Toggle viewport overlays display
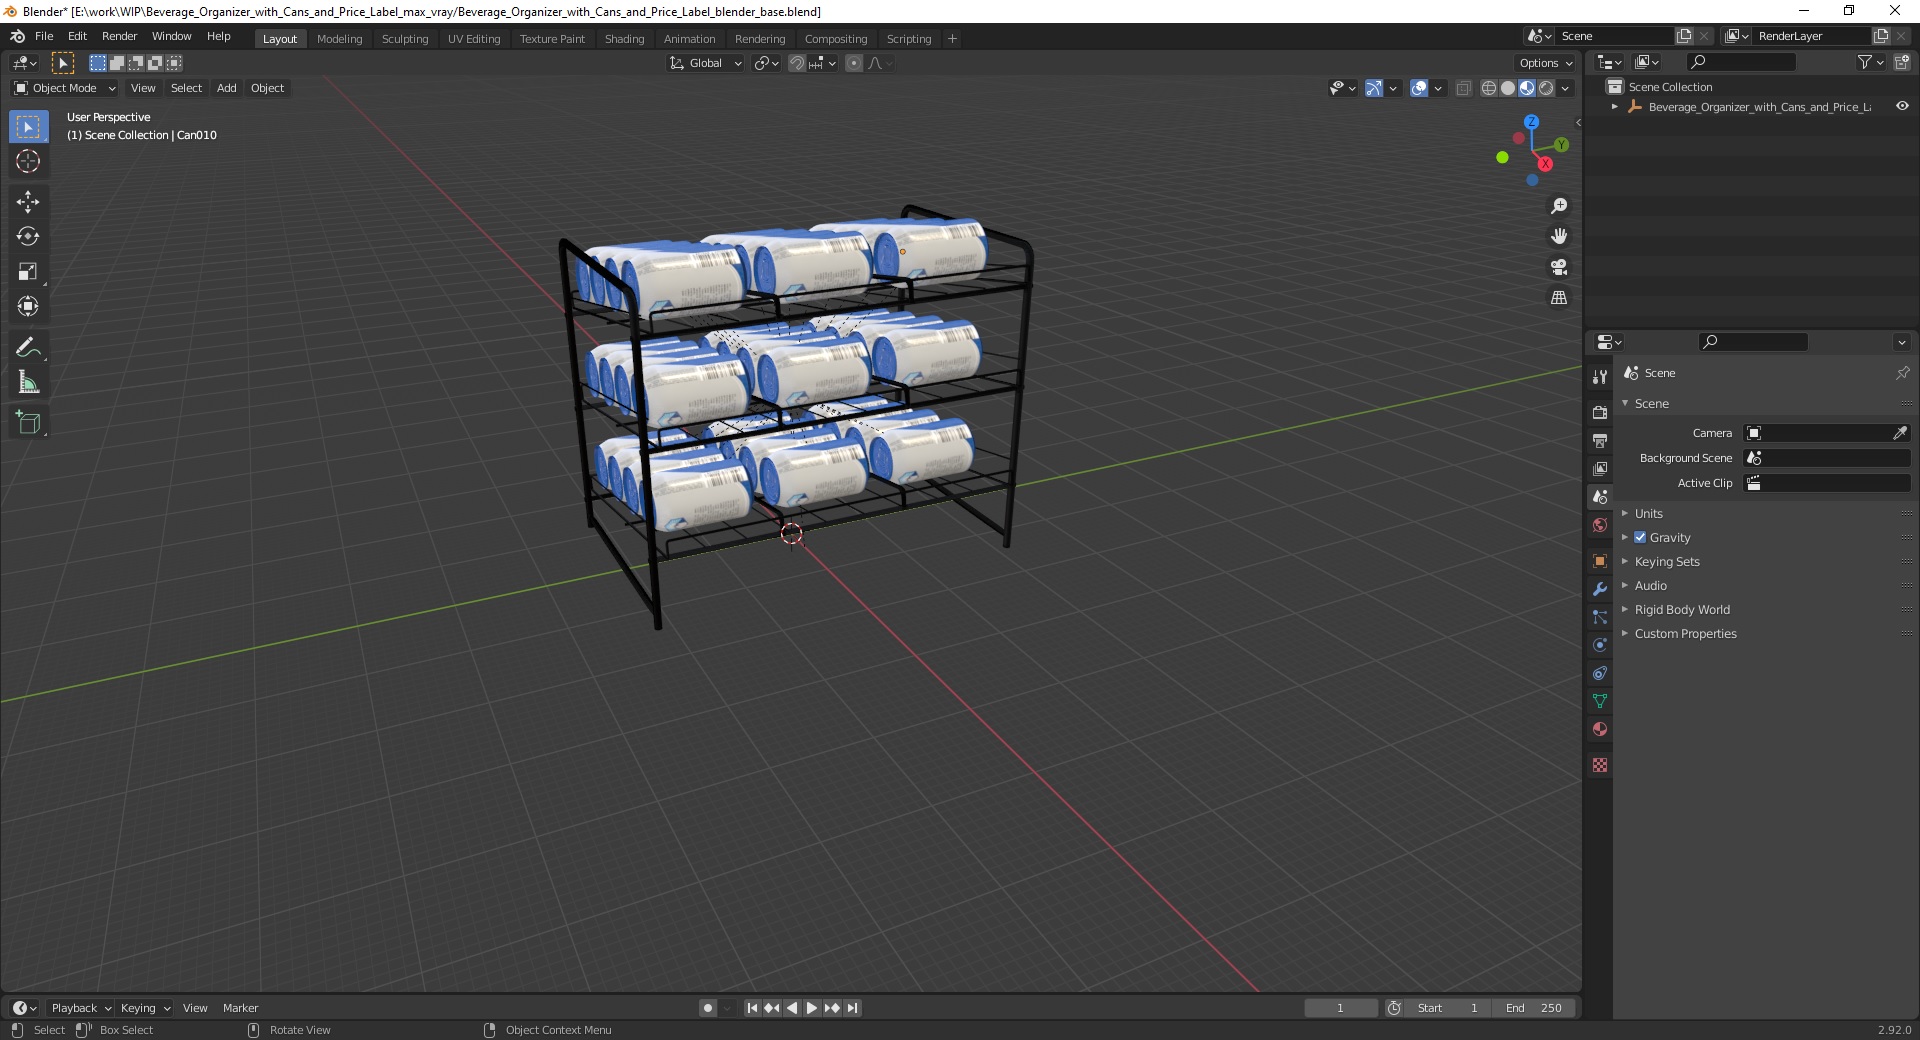 pos(1419,88)
